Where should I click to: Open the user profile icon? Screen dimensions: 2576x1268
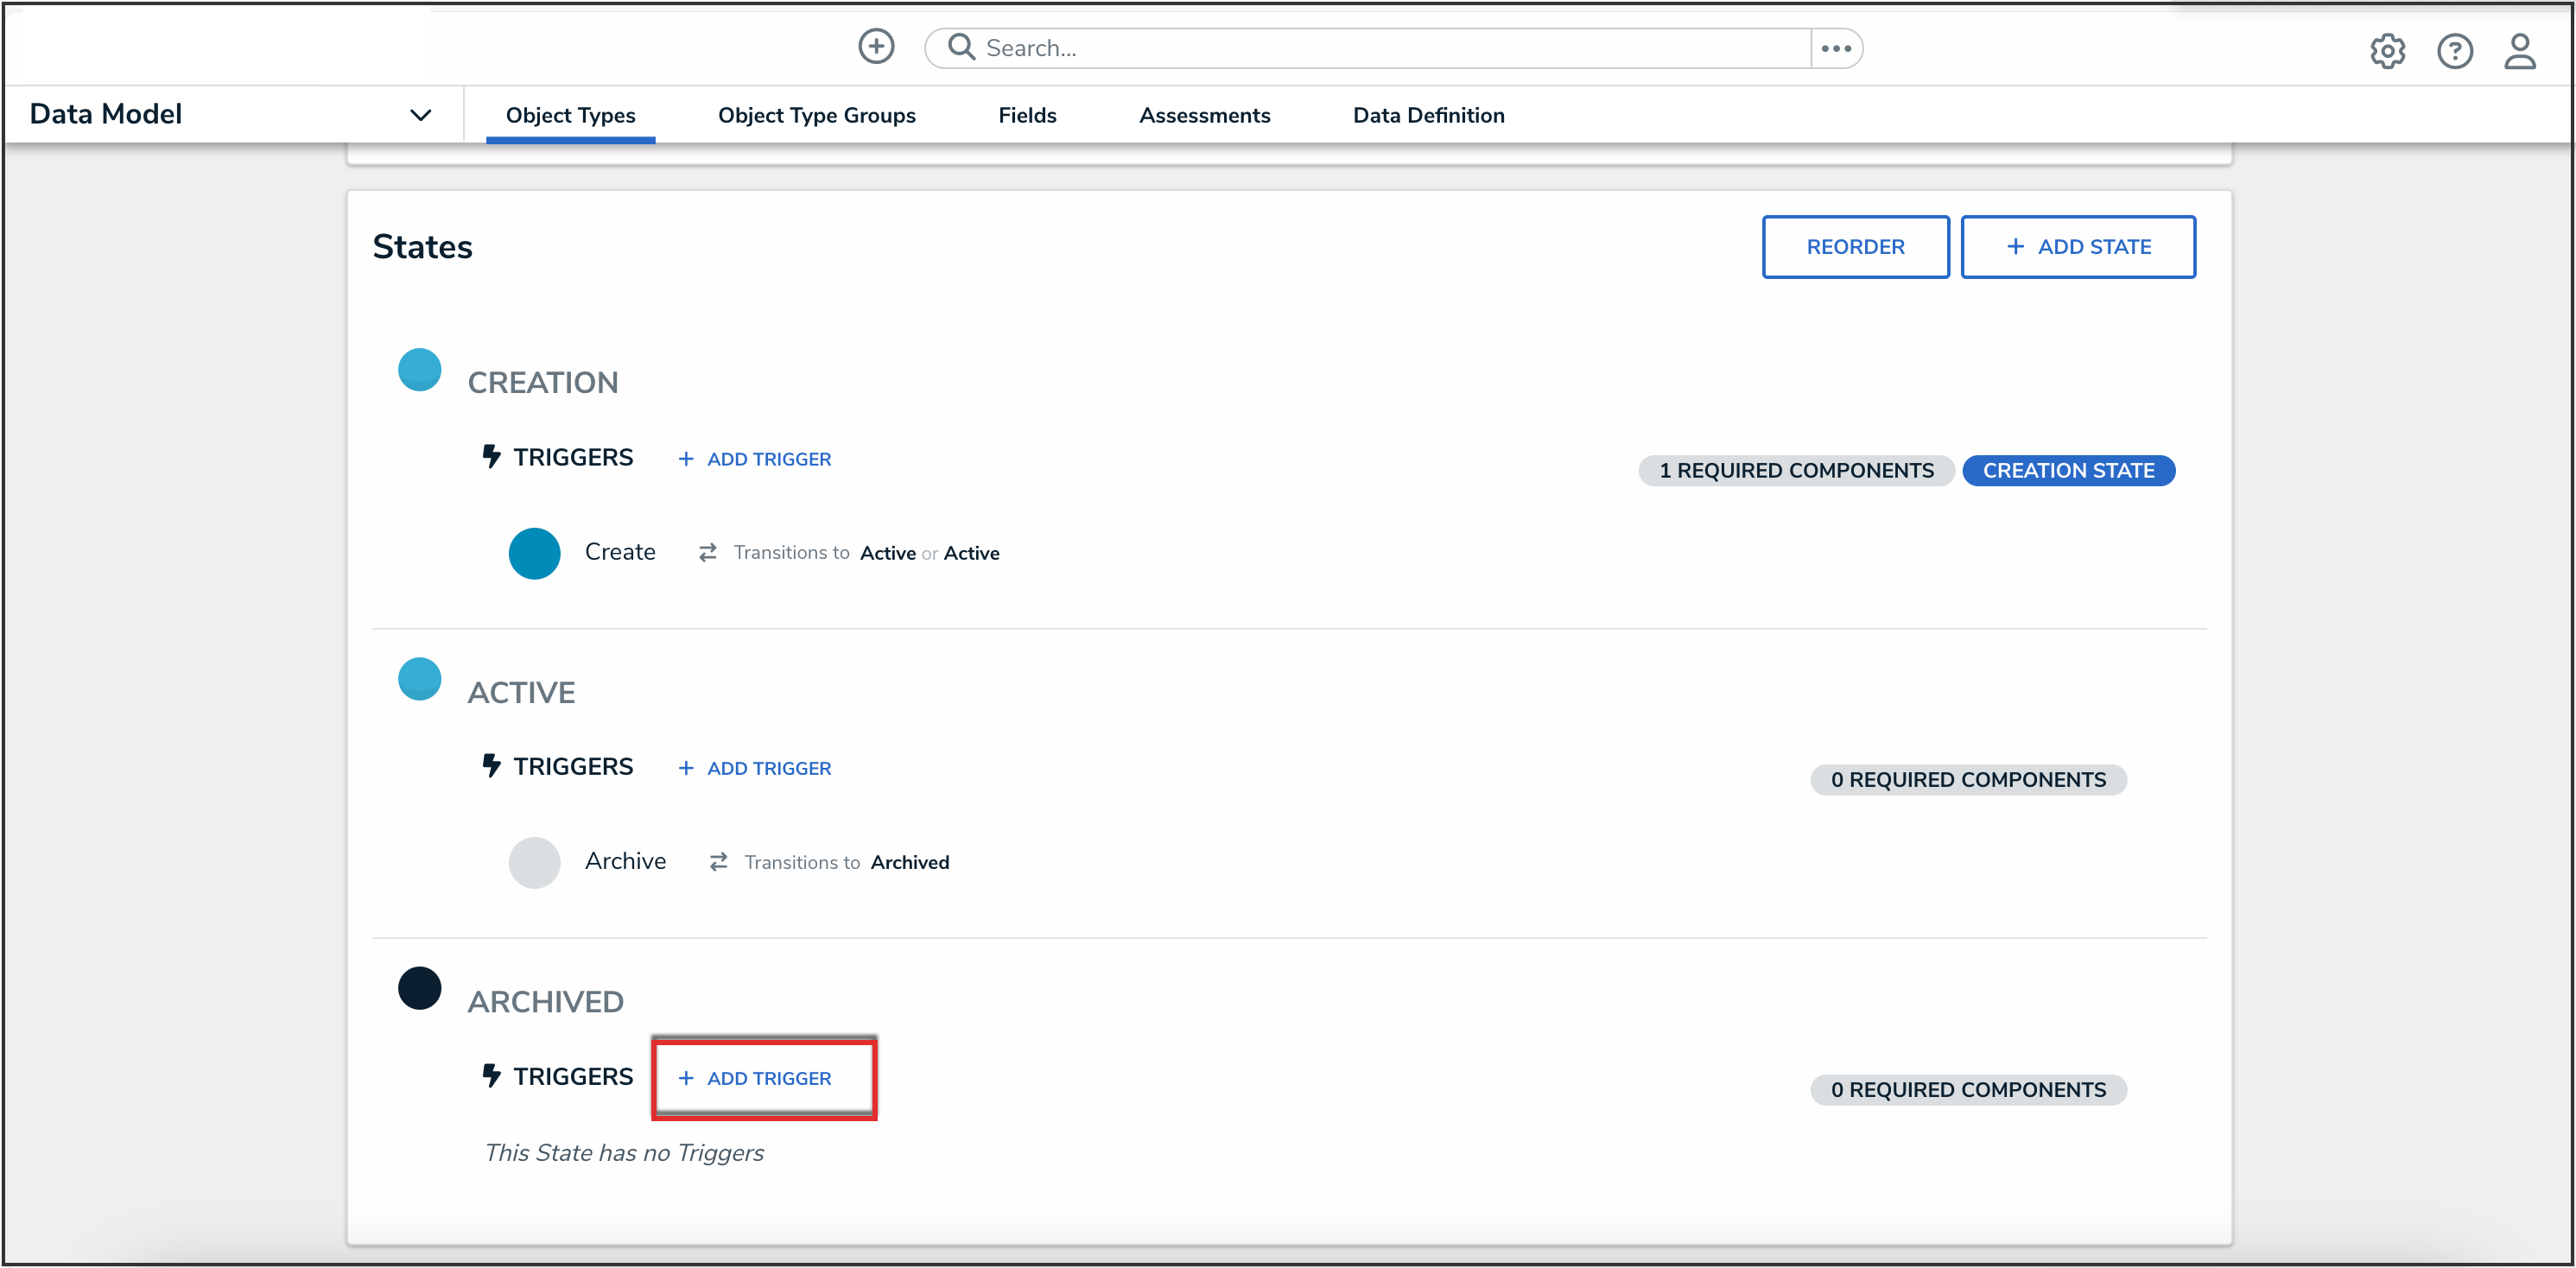2519,51
